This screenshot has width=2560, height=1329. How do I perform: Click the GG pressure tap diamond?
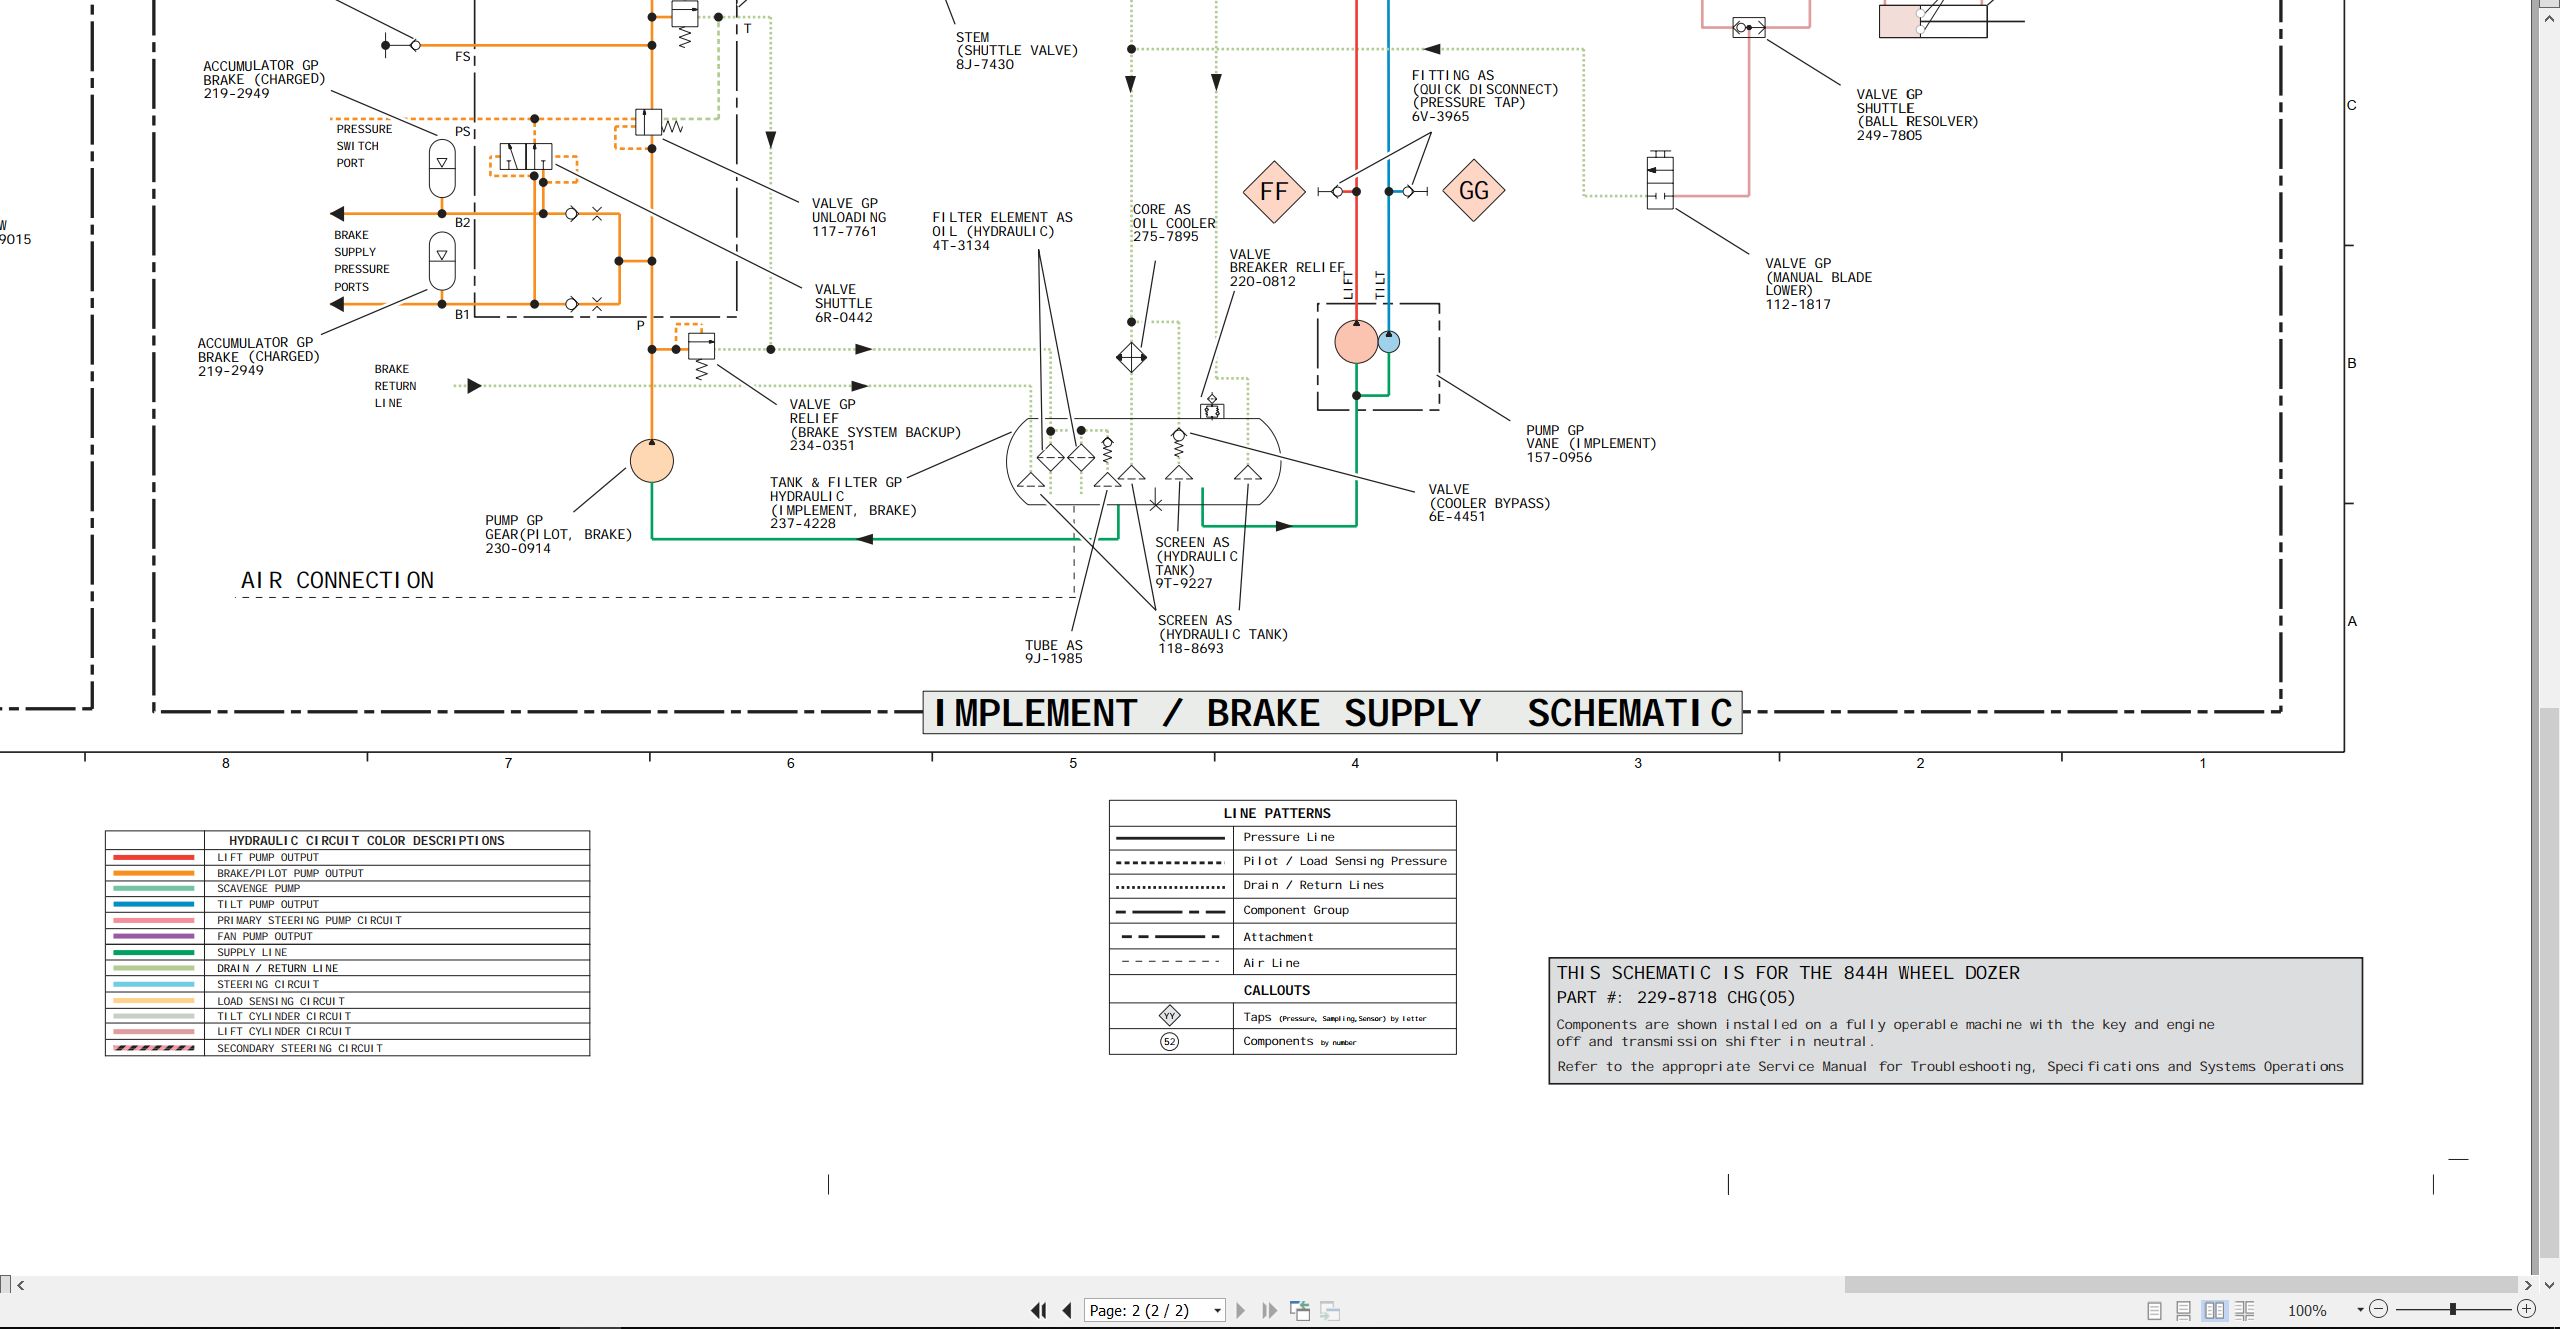[x=1474, y=191]
